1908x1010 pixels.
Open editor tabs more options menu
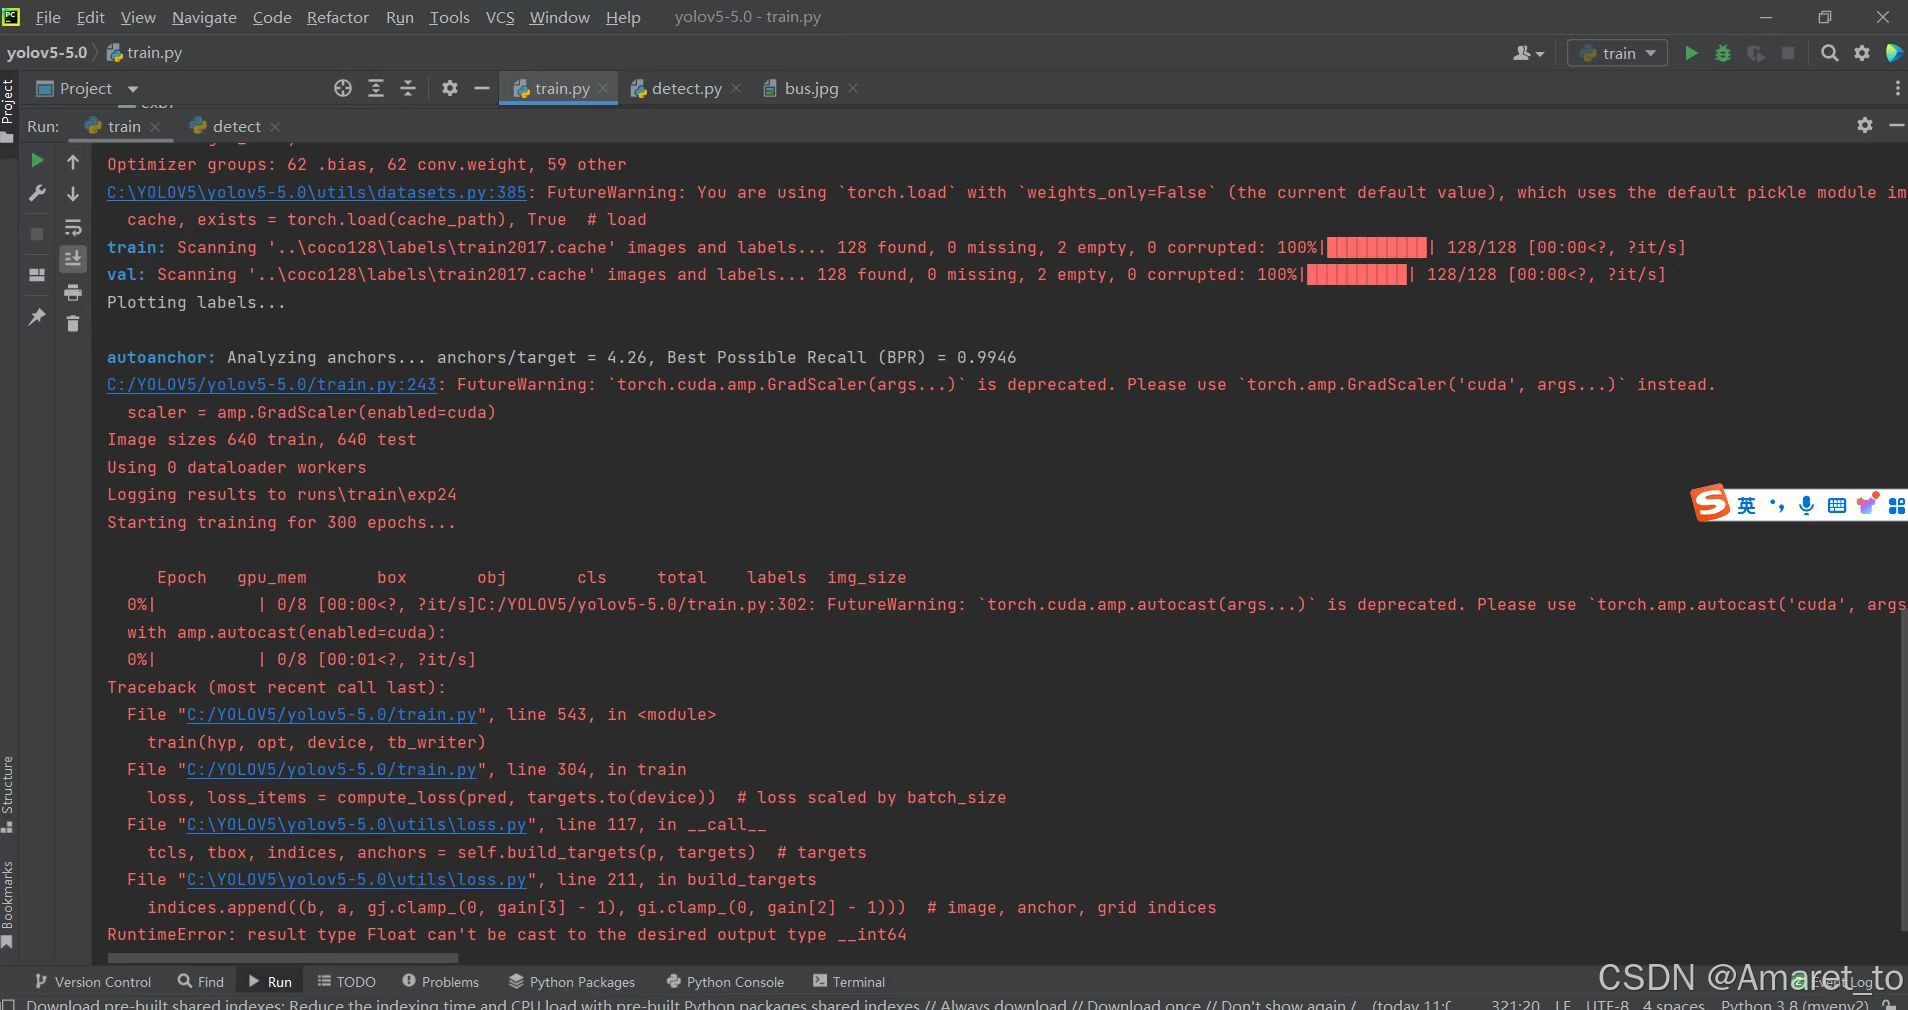click(x=1897, y=88)
